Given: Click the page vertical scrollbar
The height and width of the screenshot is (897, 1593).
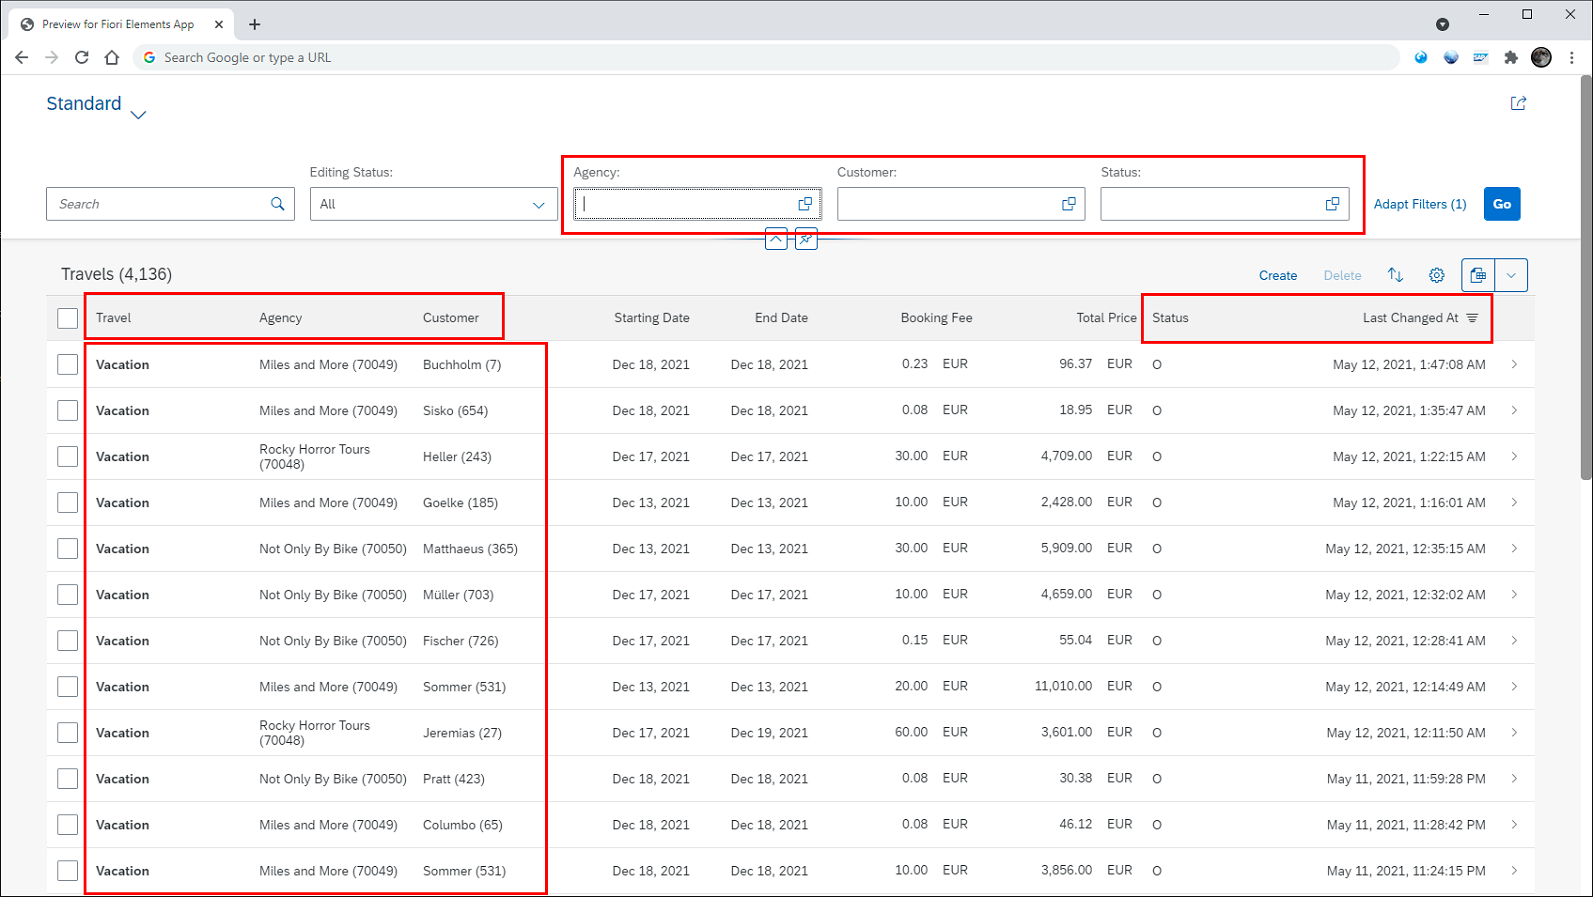Looking at the screenshot, I should pyautogui.click(x=1585, y=280).
